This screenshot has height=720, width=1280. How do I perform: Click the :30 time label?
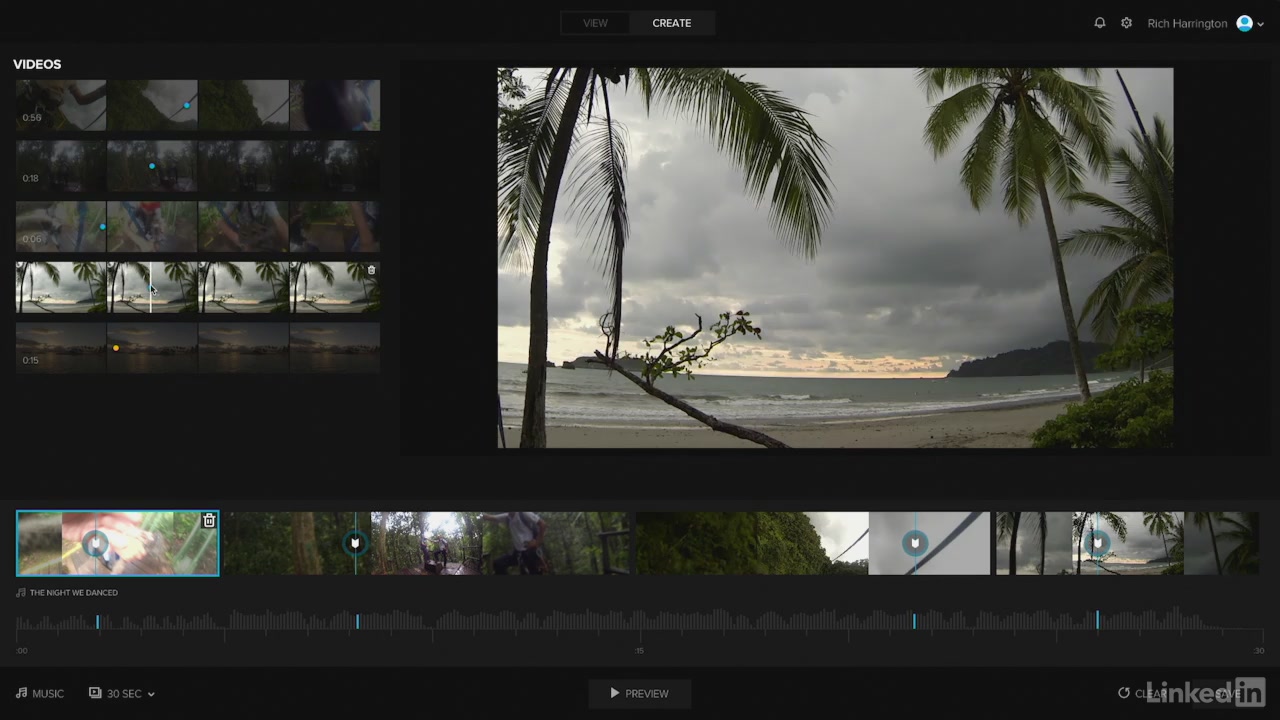pos(1259,651)
